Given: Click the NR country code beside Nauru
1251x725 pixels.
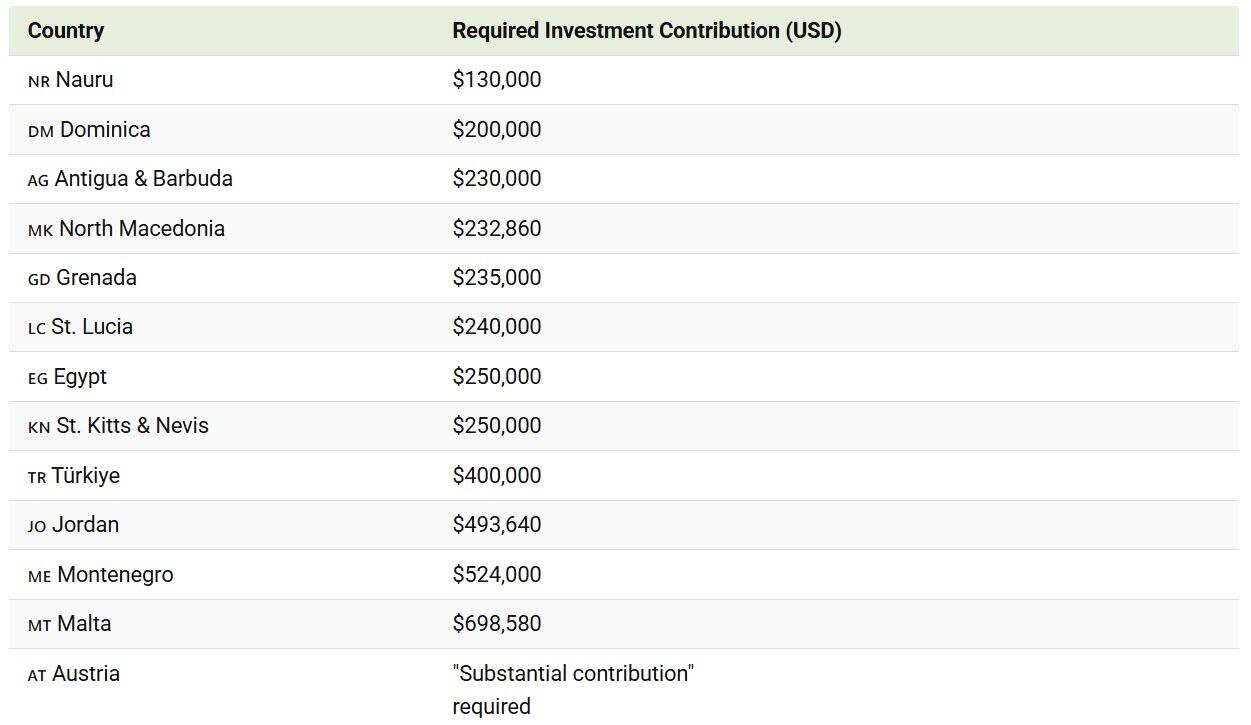Looking at the screenshot, I should click(x=39, y=82).
